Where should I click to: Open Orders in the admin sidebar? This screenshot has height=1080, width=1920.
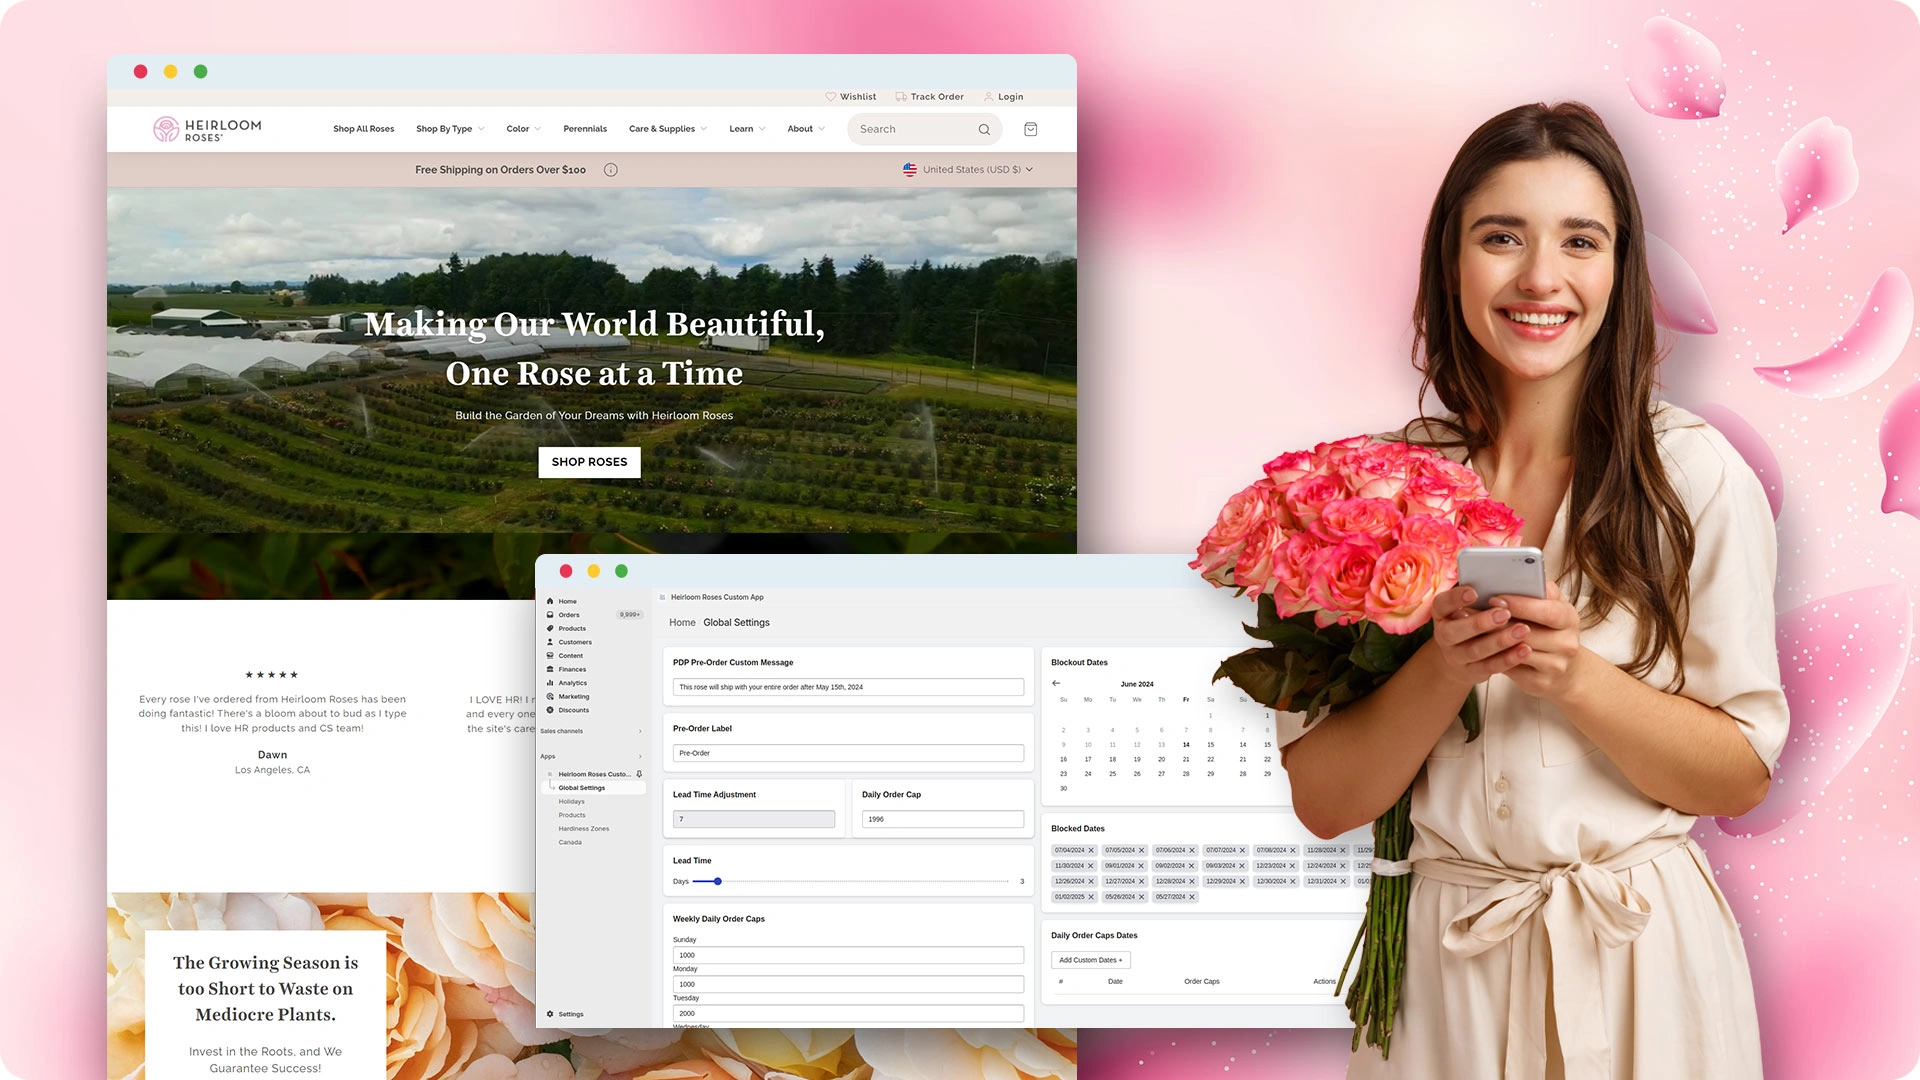coord(563,615)
